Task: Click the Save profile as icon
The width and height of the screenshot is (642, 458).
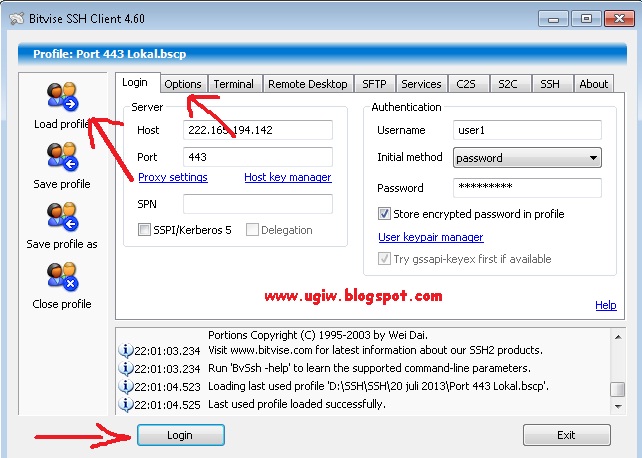Action: (x=62, y=217)
